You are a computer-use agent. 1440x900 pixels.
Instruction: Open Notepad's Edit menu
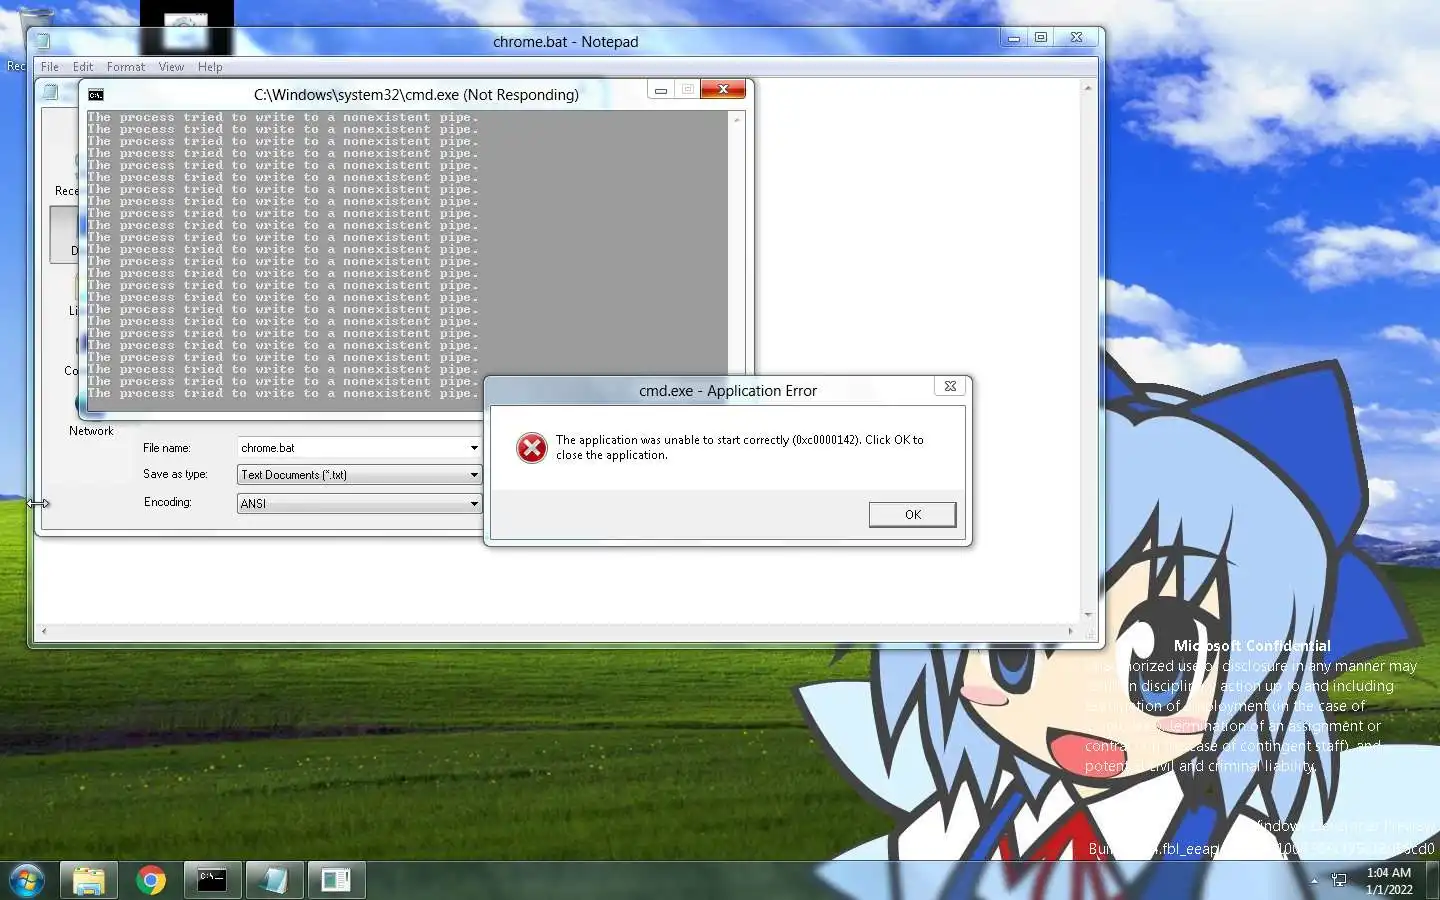coord(83,67)
